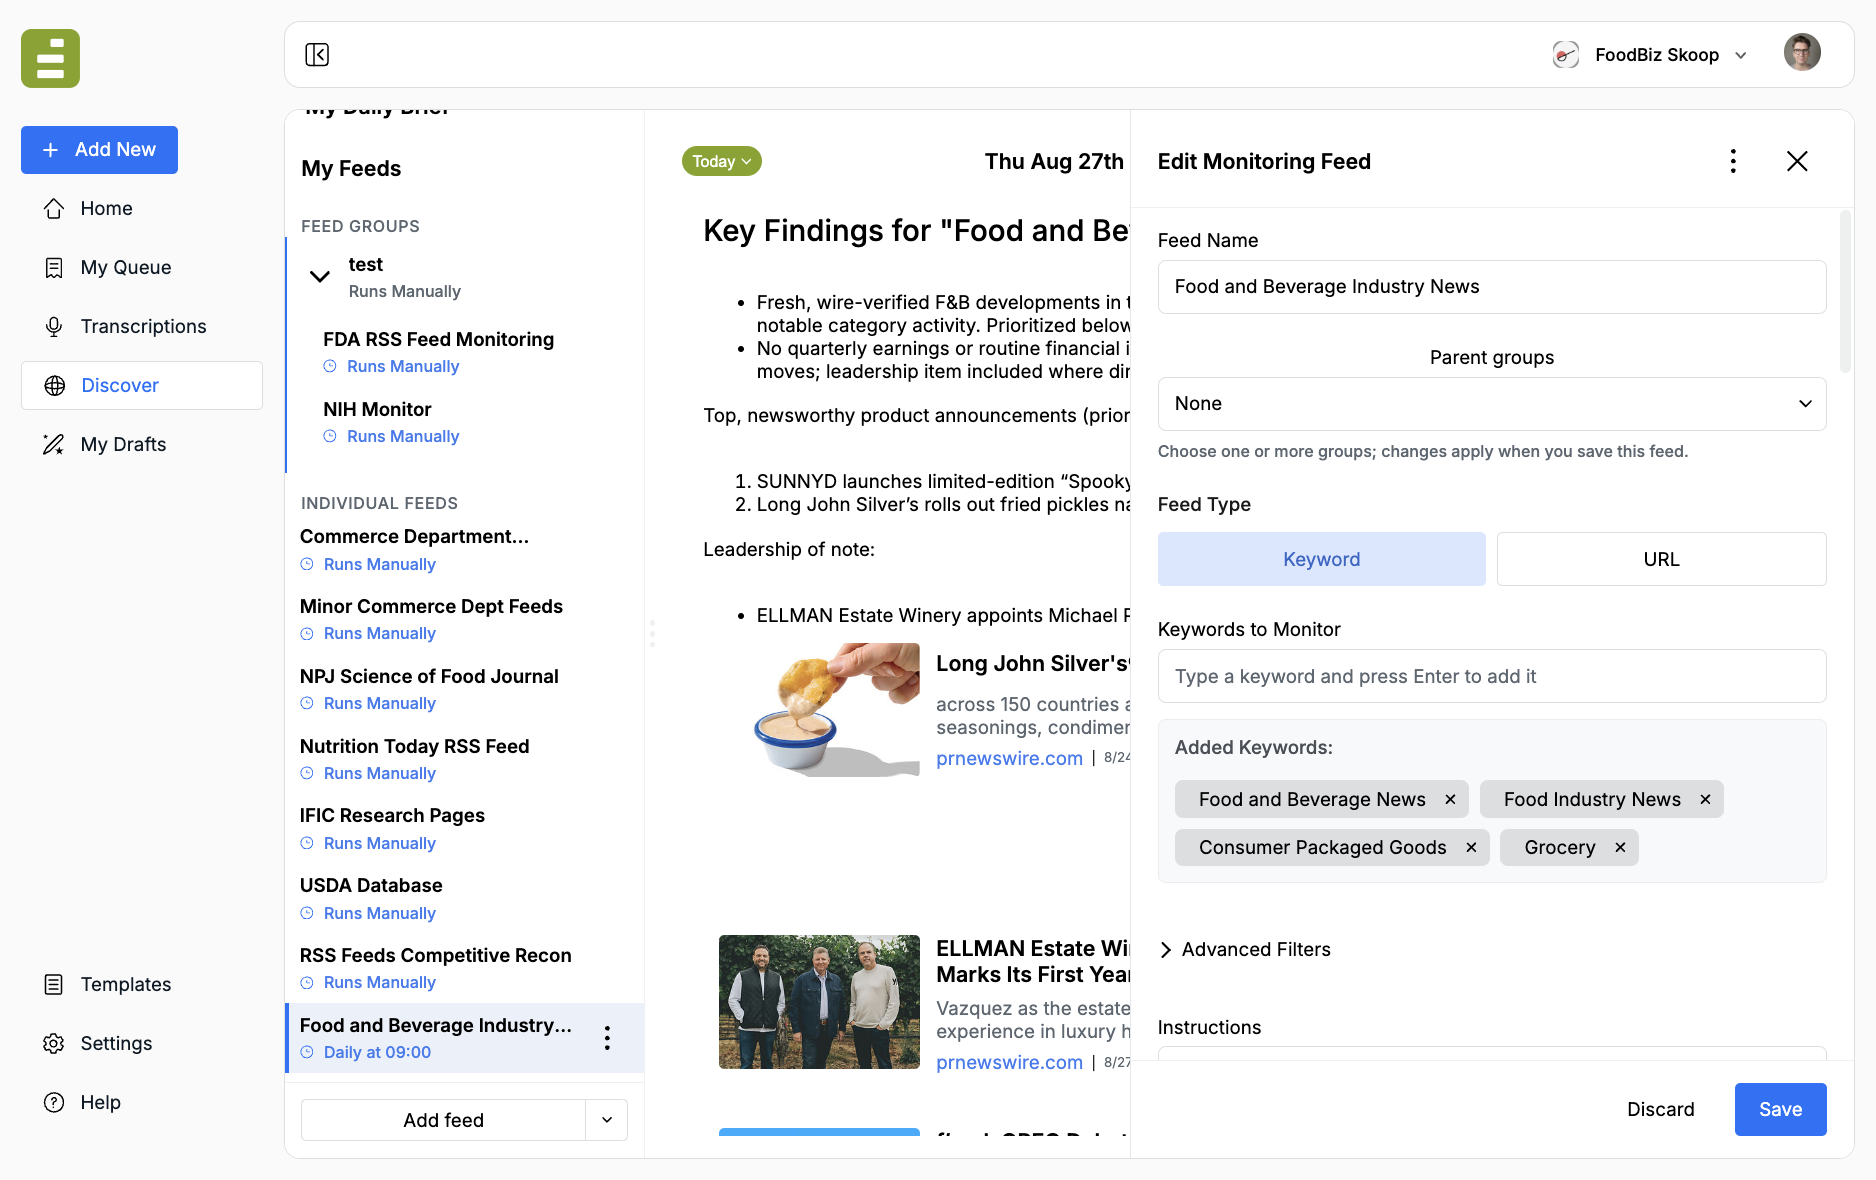Image resolution: width=1876 pixels, height=1180 pixels.
Task: Open the Today date dropdown
Action: [x=721, y=161]
